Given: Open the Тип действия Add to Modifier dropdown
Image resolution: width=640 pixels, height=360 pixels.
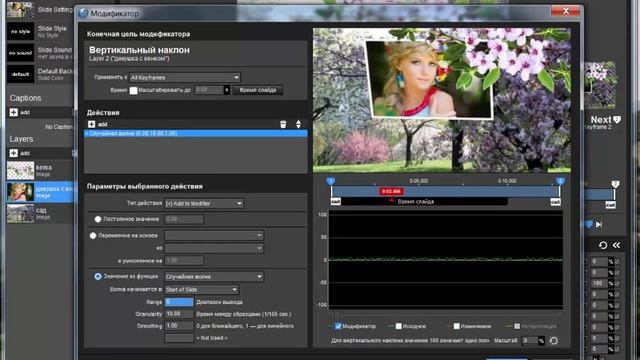Looking at the screenshot, I should 204,203.
